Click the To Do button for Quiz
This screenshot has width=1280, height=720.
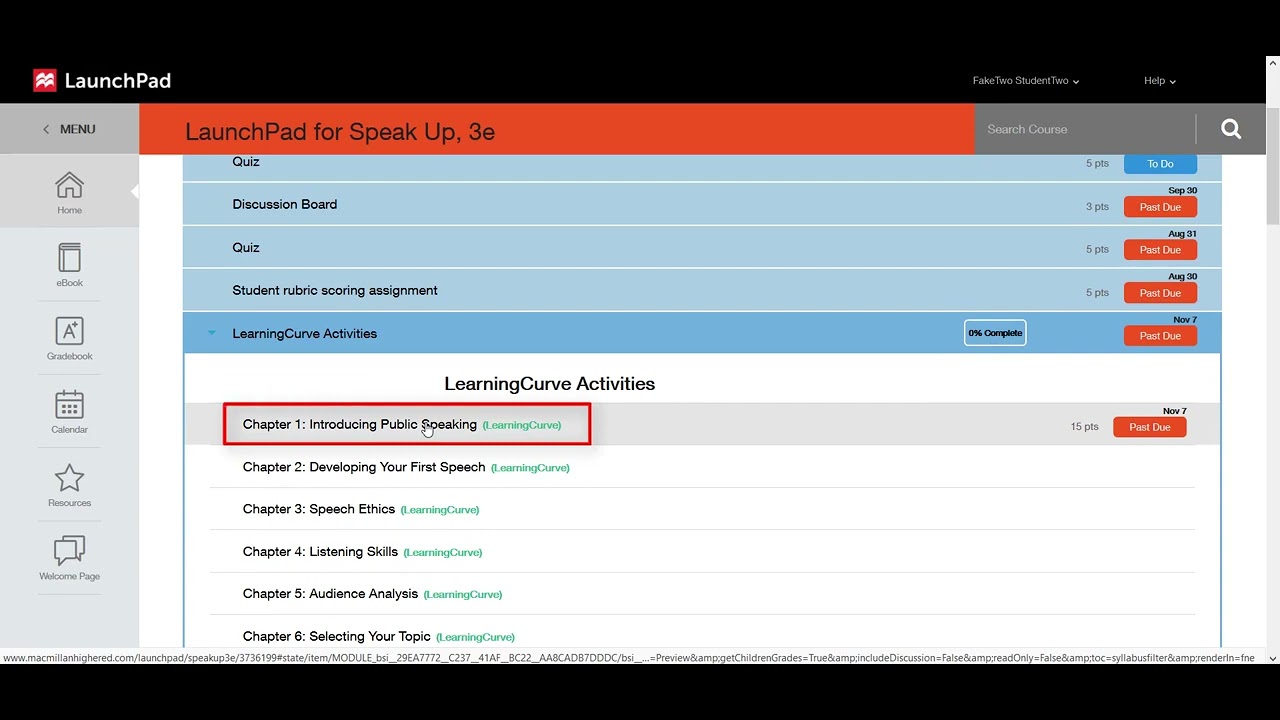click(x=1160, y=164)
